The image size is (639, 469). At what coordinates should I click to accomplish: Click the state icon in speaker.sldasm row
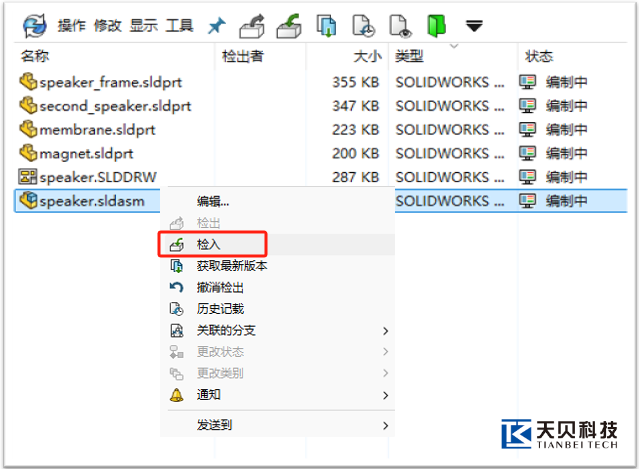click(527, 200)
